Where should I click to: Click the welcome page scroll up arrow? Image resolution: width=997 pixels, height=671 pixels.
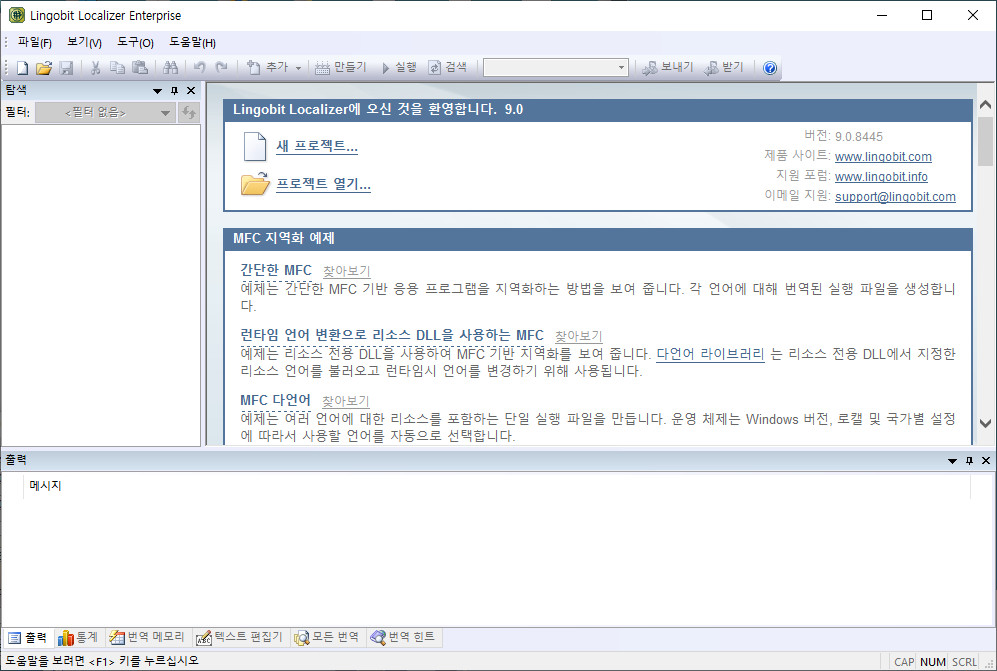(x=986, y=104)
